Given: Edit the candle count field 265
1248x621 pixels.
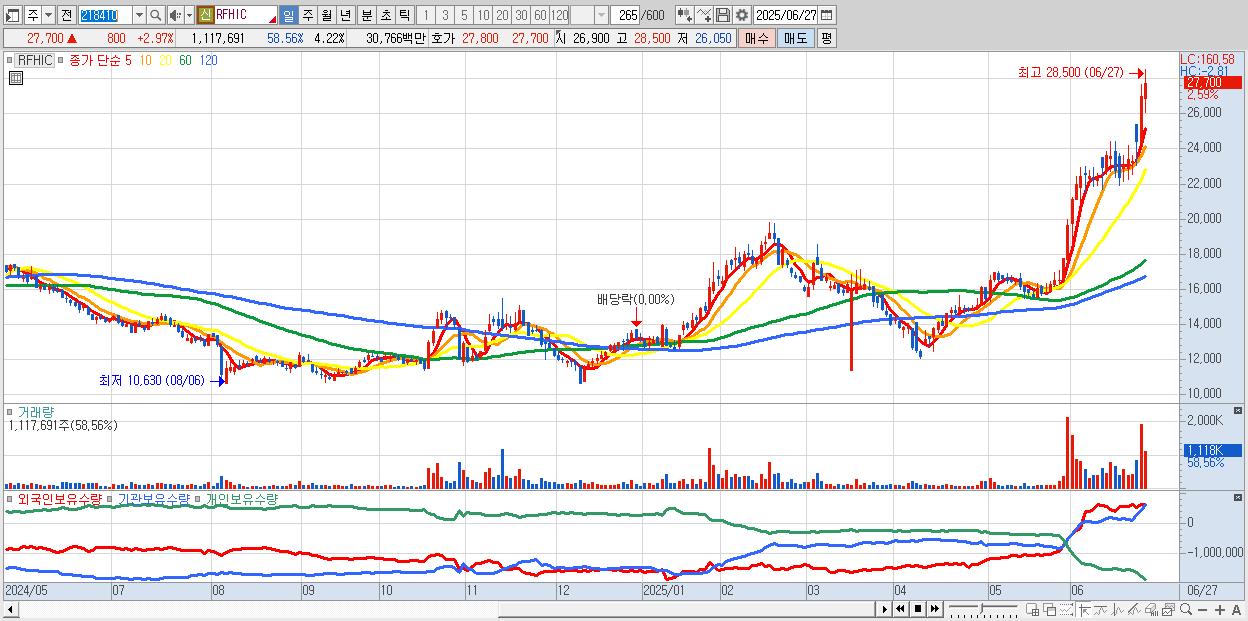Looking at the screenshot, I should point(625,15).
